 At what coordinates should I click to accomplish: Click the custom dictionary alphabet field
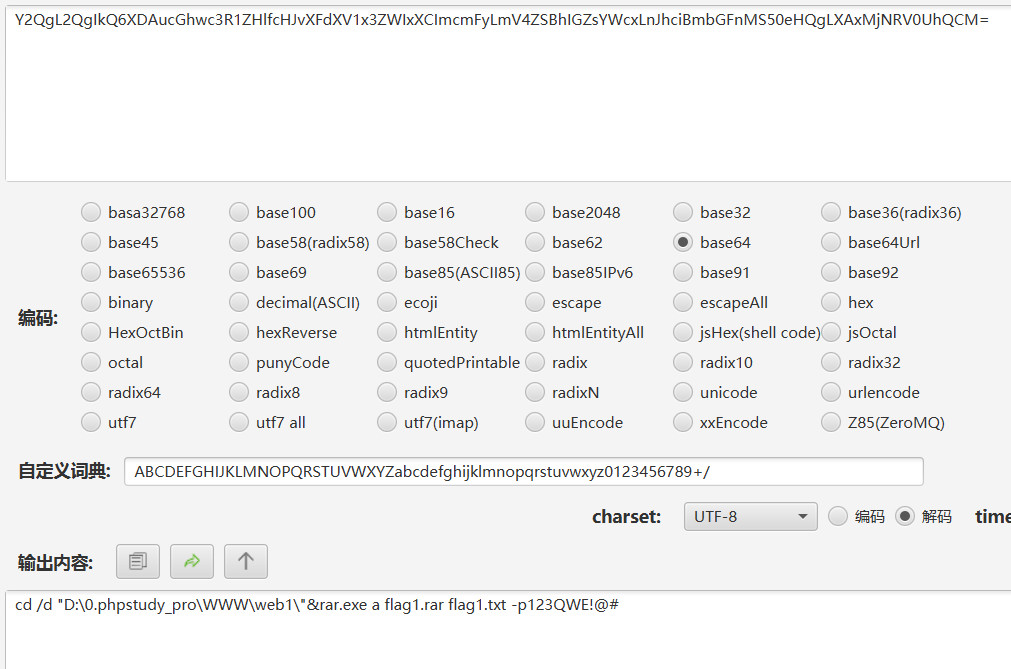click(524, 472)
